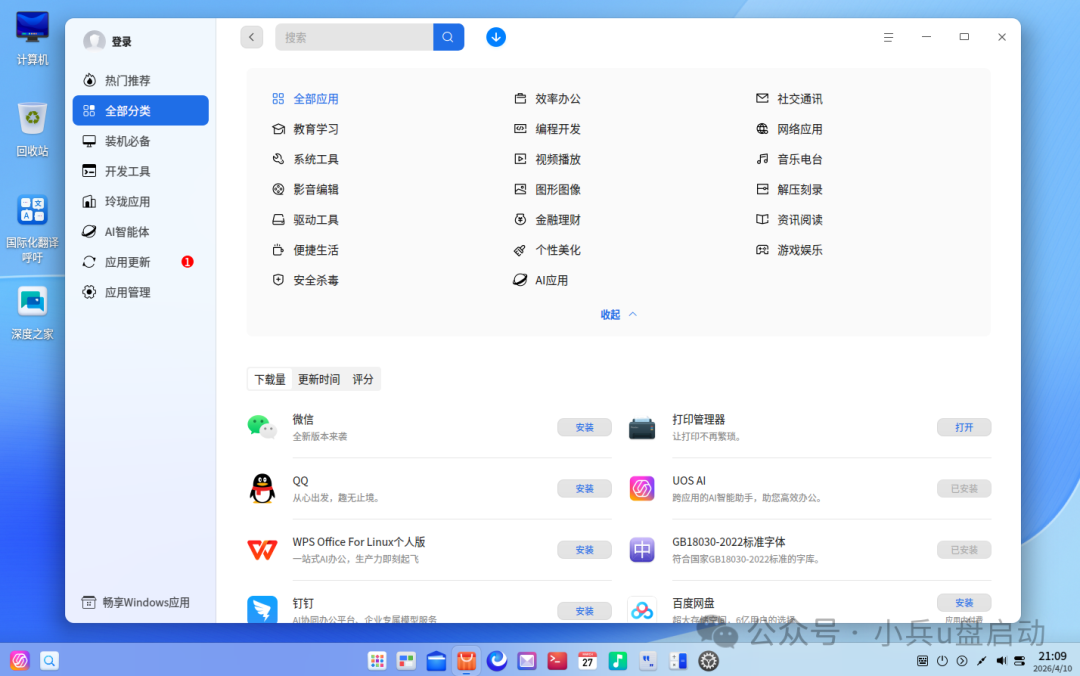Sort apps by 评分 tab
Screen dimensions: 1080x676
pos(363,379)
